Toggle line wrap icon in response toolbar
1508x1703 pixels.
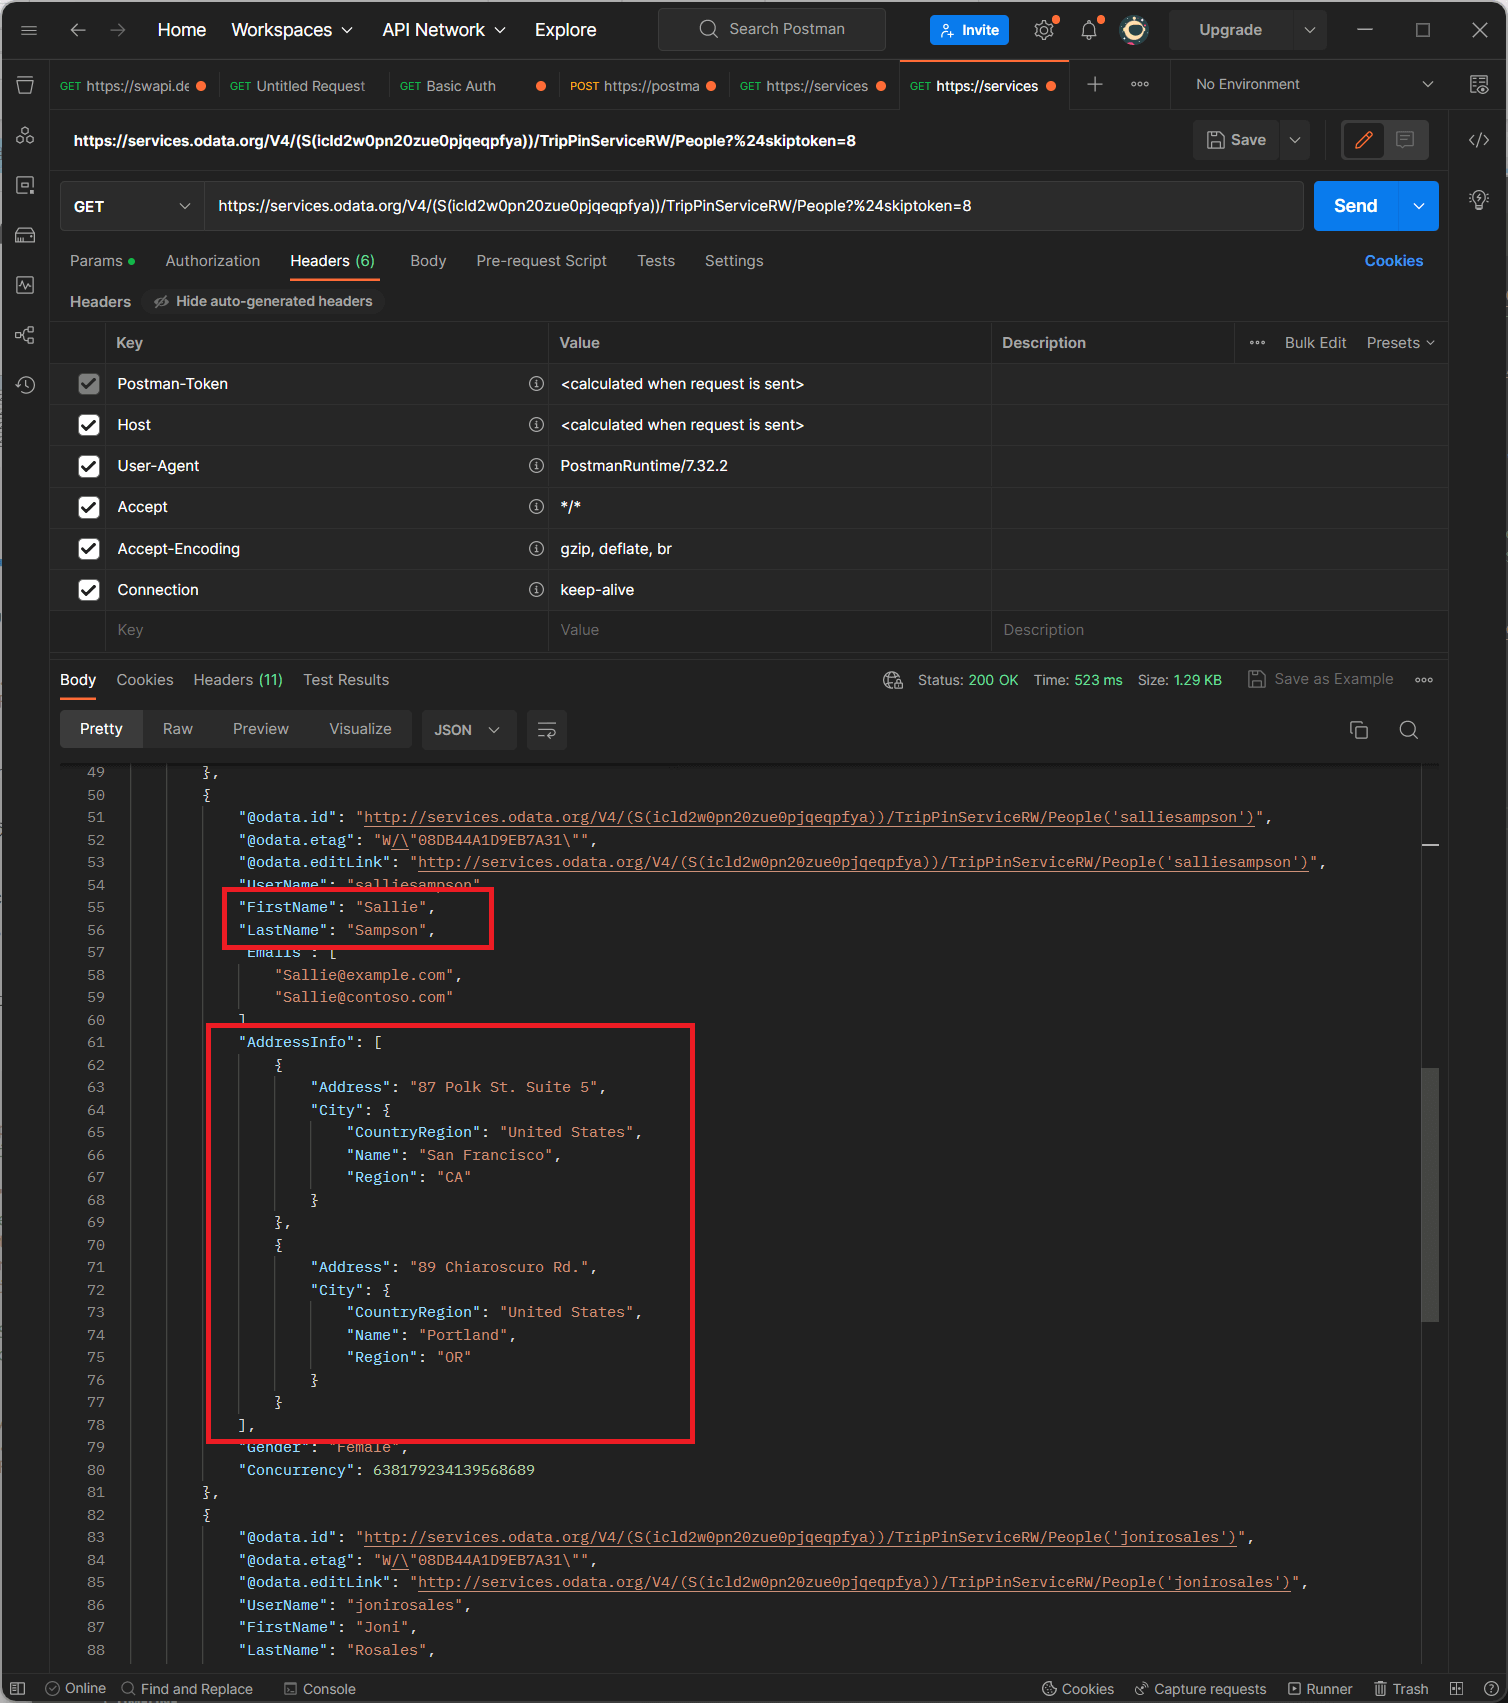tap(546, 730)
